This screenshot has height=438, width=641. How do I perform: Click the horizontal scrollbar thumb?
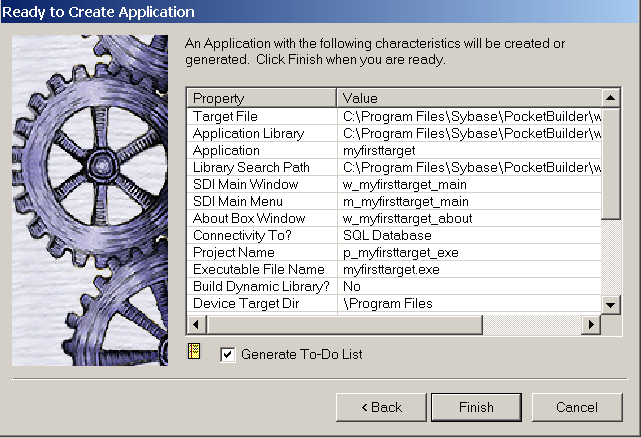coord(345,325)
